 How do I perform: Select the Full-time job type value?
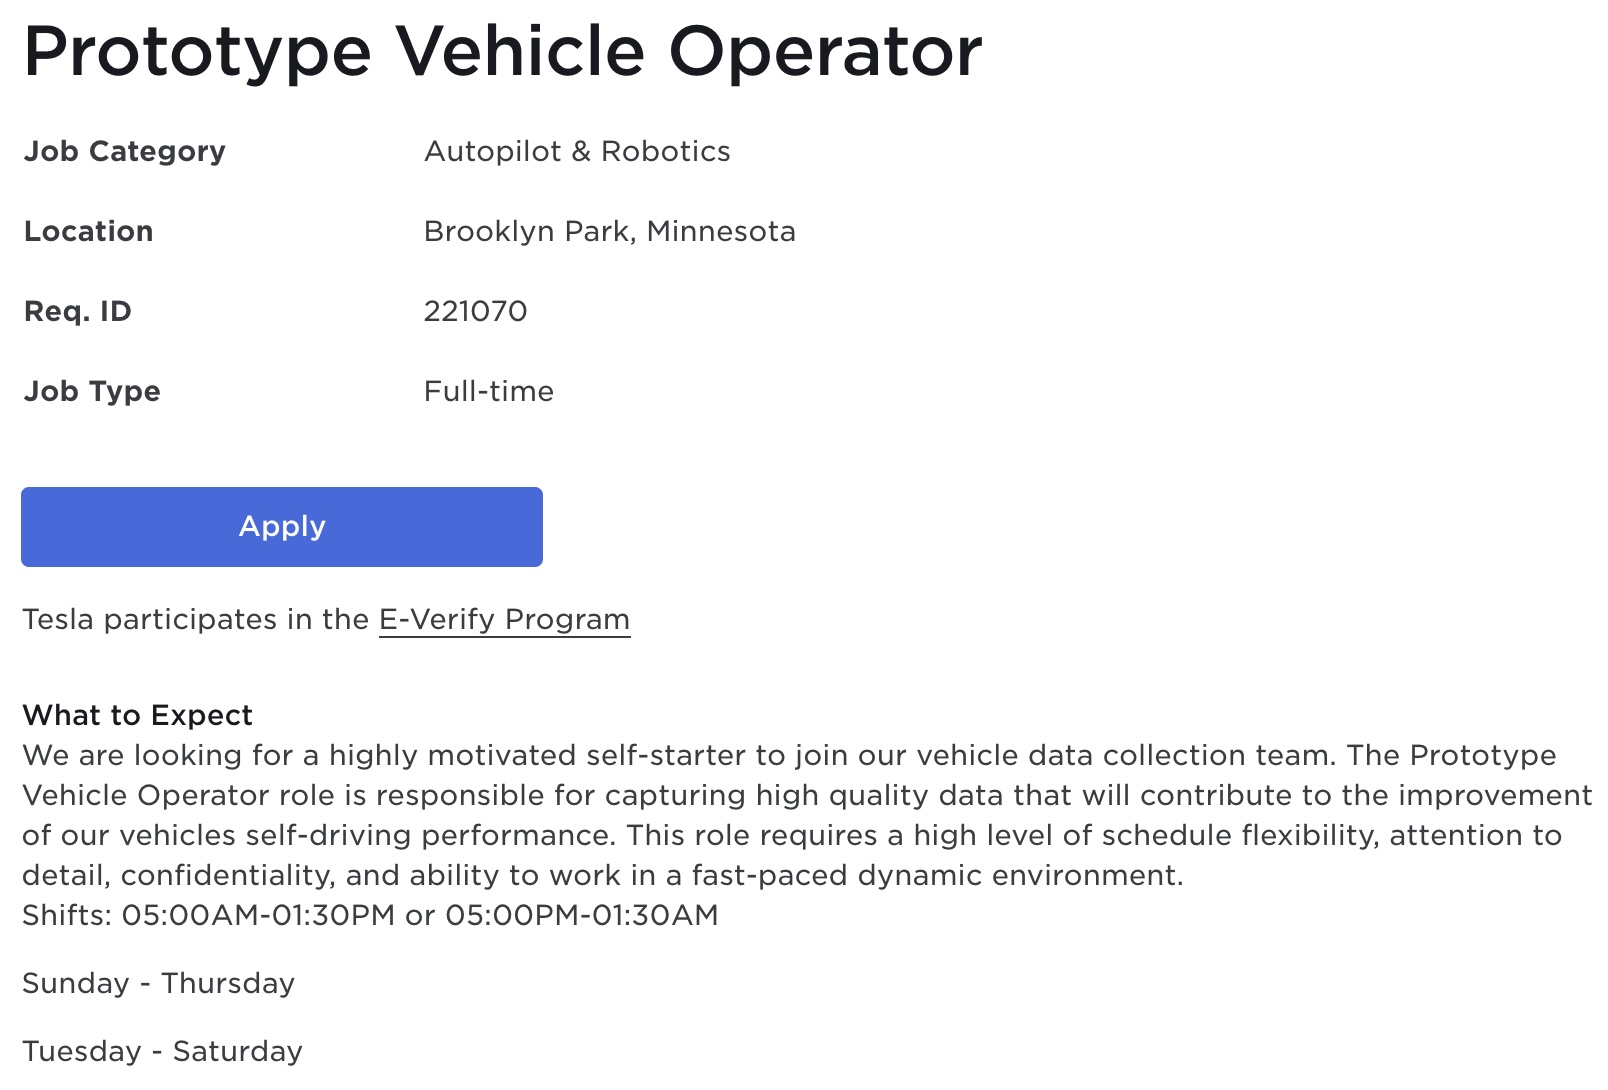(x=488, y=391)
